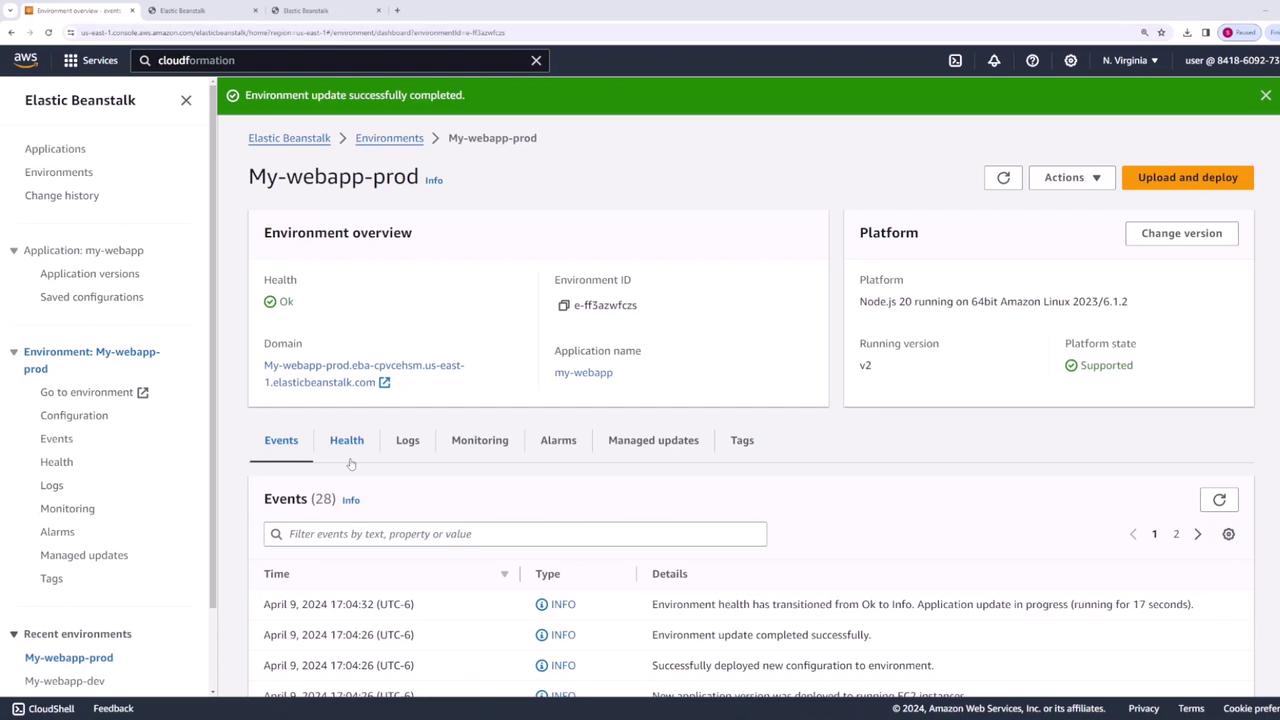Collapse the Environment: My-webapp-prod sidebar section
The height and width of the screenshot is (720, 1280).
coord(14,352)
